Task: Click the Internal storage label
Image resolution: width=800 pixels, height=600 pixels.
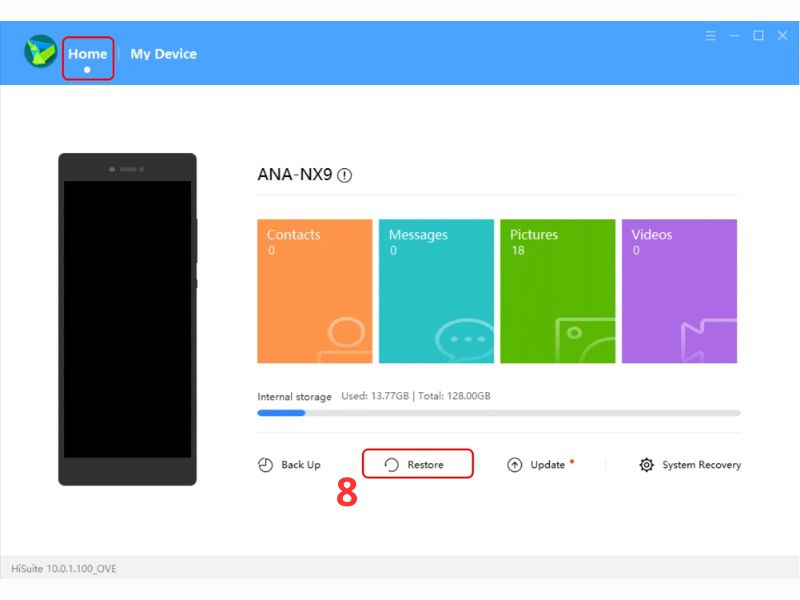Action: [x=294, y=396]
